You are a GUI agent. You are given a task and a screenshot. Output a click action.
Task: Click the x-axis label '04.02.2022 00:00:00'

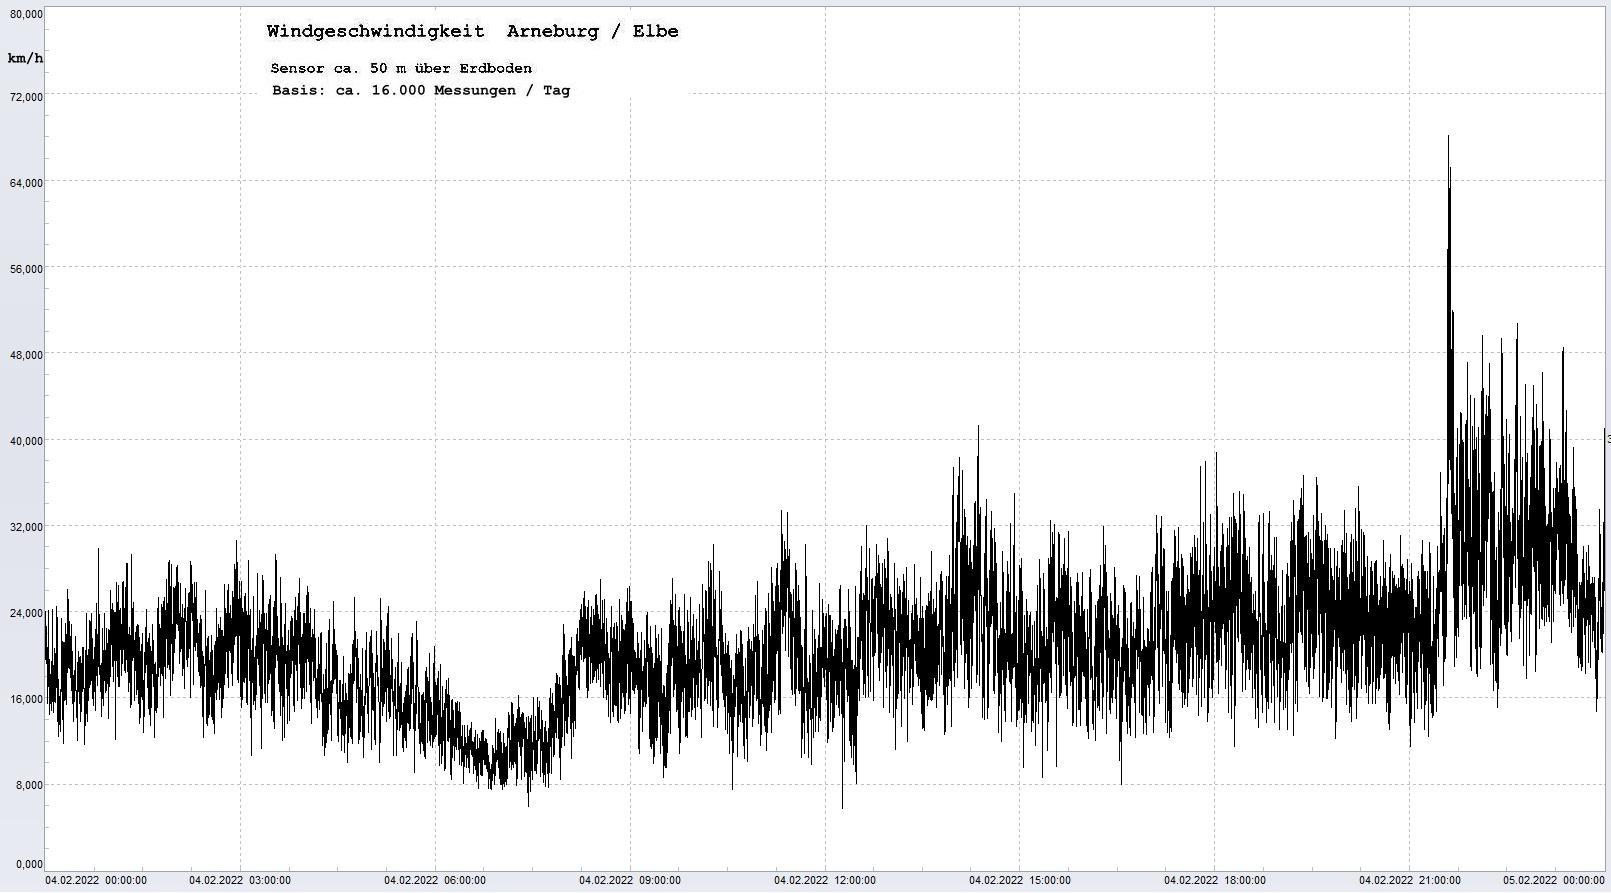pos(96,880)
